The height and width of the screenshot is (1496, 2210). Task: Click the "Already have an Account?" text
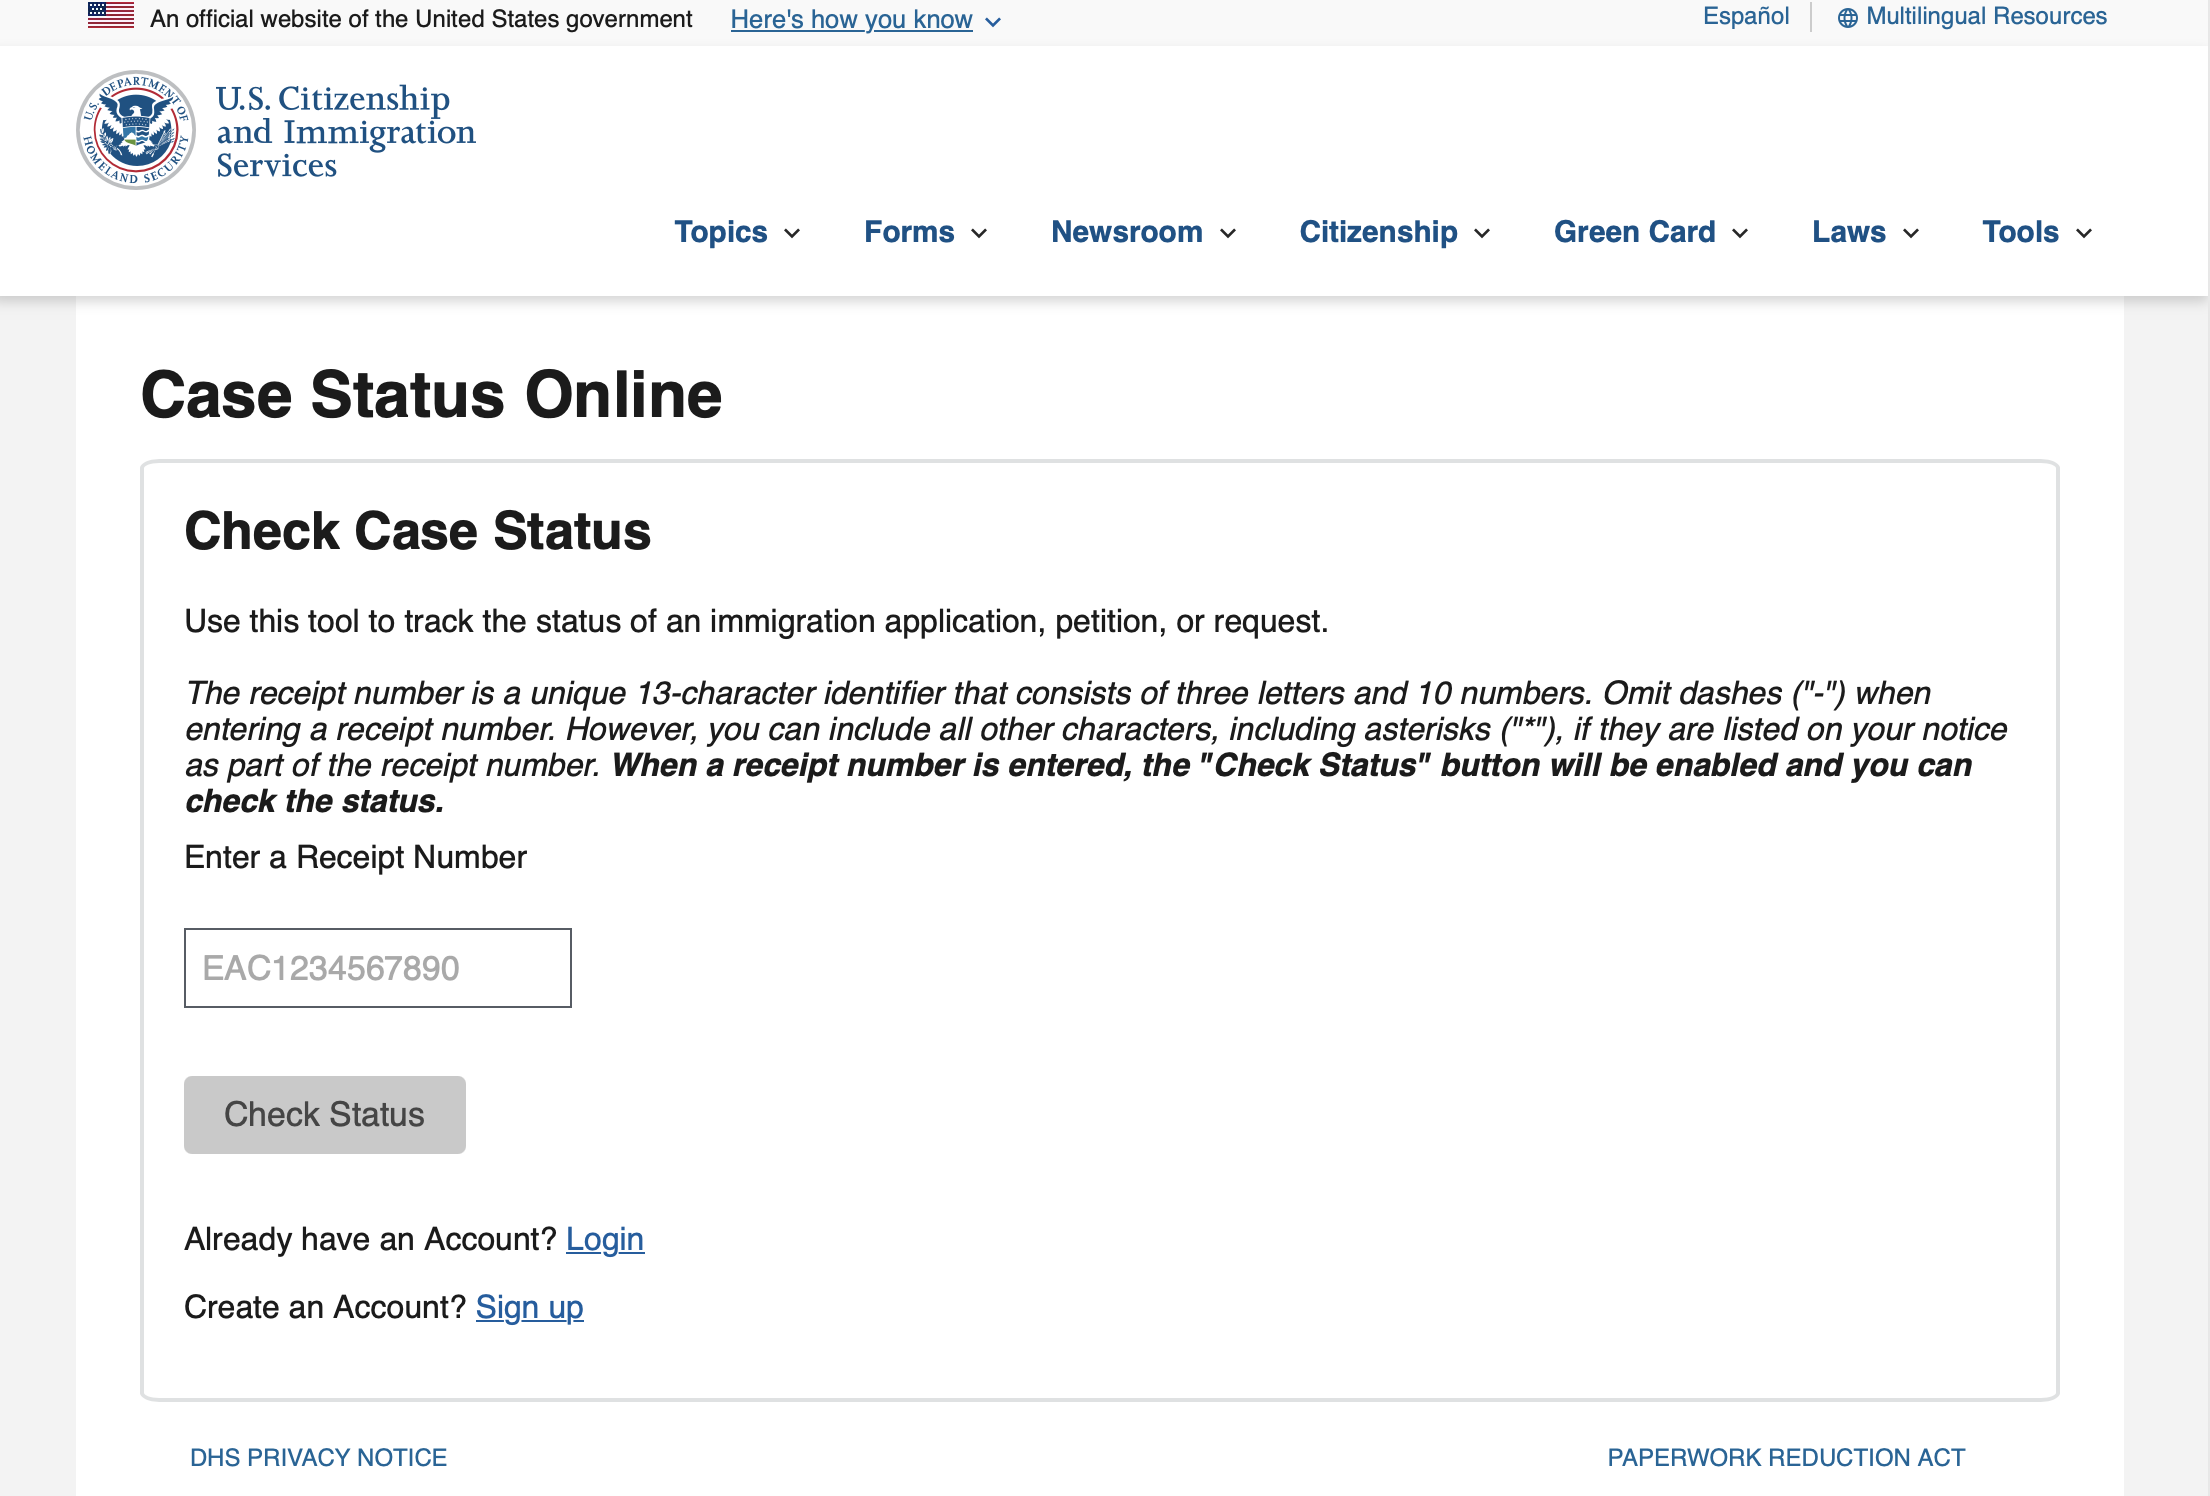(371, 1240)
